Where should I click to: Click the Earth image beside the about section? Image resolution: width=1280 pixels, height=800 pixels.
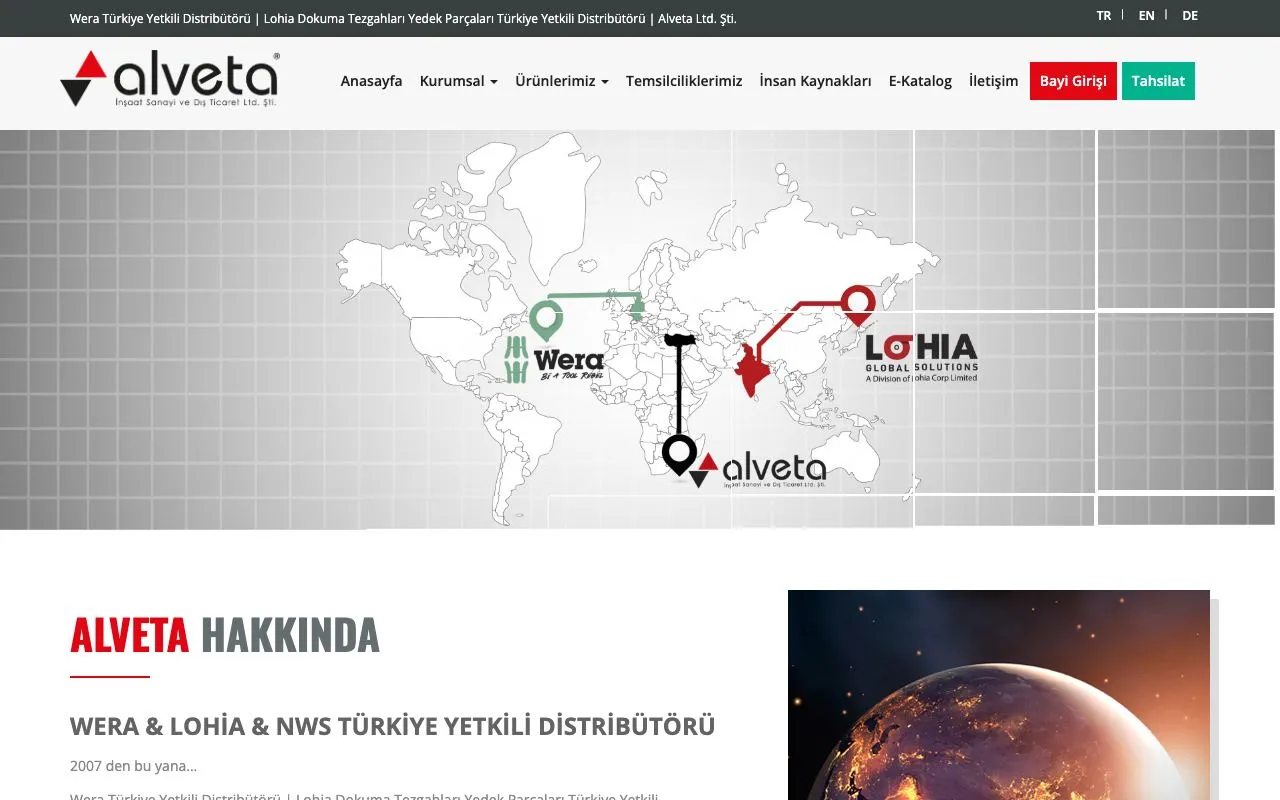point(999,695)
